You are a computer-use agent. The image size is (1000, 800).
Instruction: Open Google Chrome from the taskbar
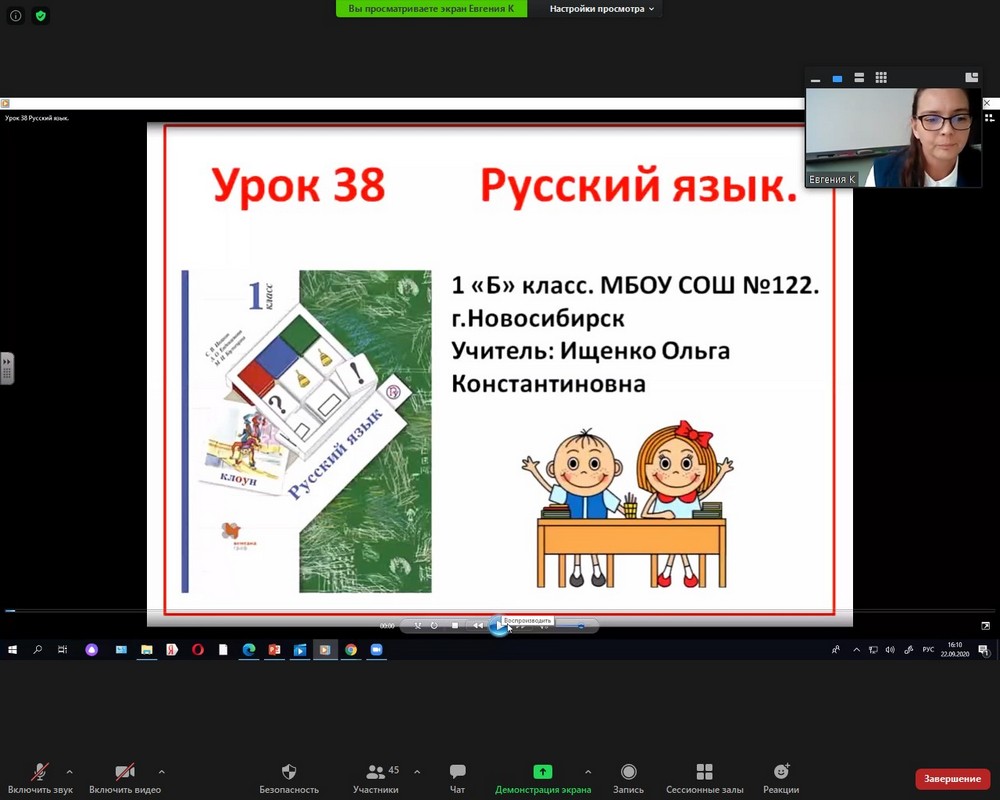351,650
